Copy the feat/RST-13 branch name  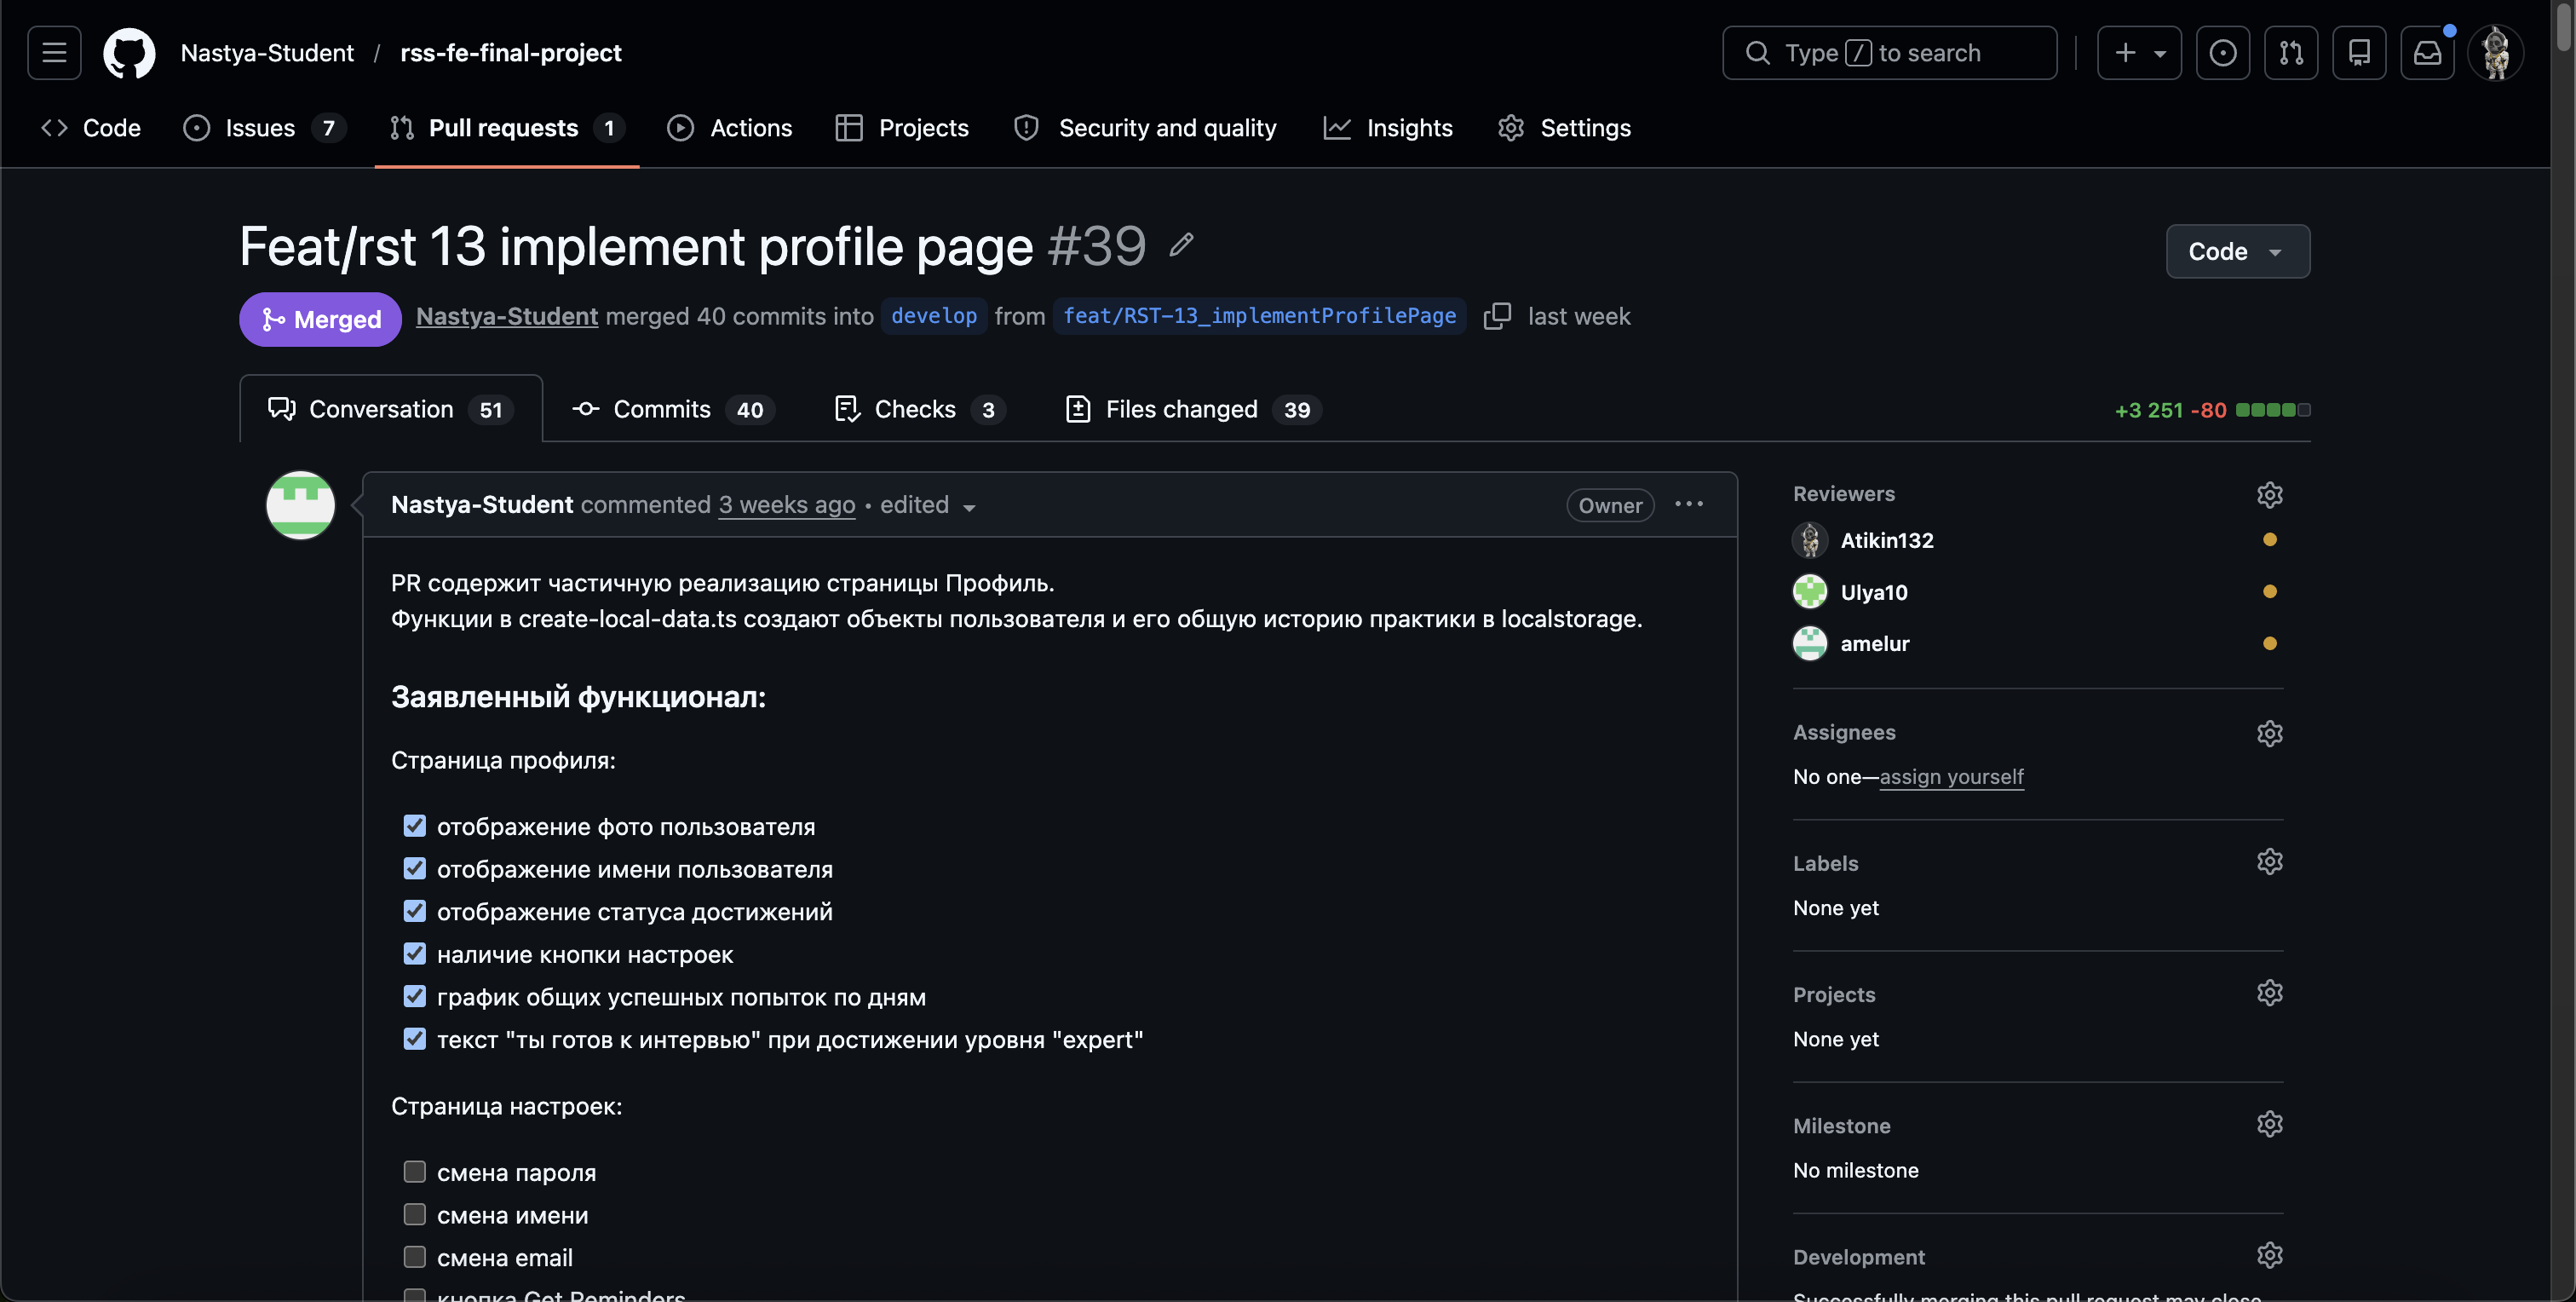click(x=1498, y=316)
